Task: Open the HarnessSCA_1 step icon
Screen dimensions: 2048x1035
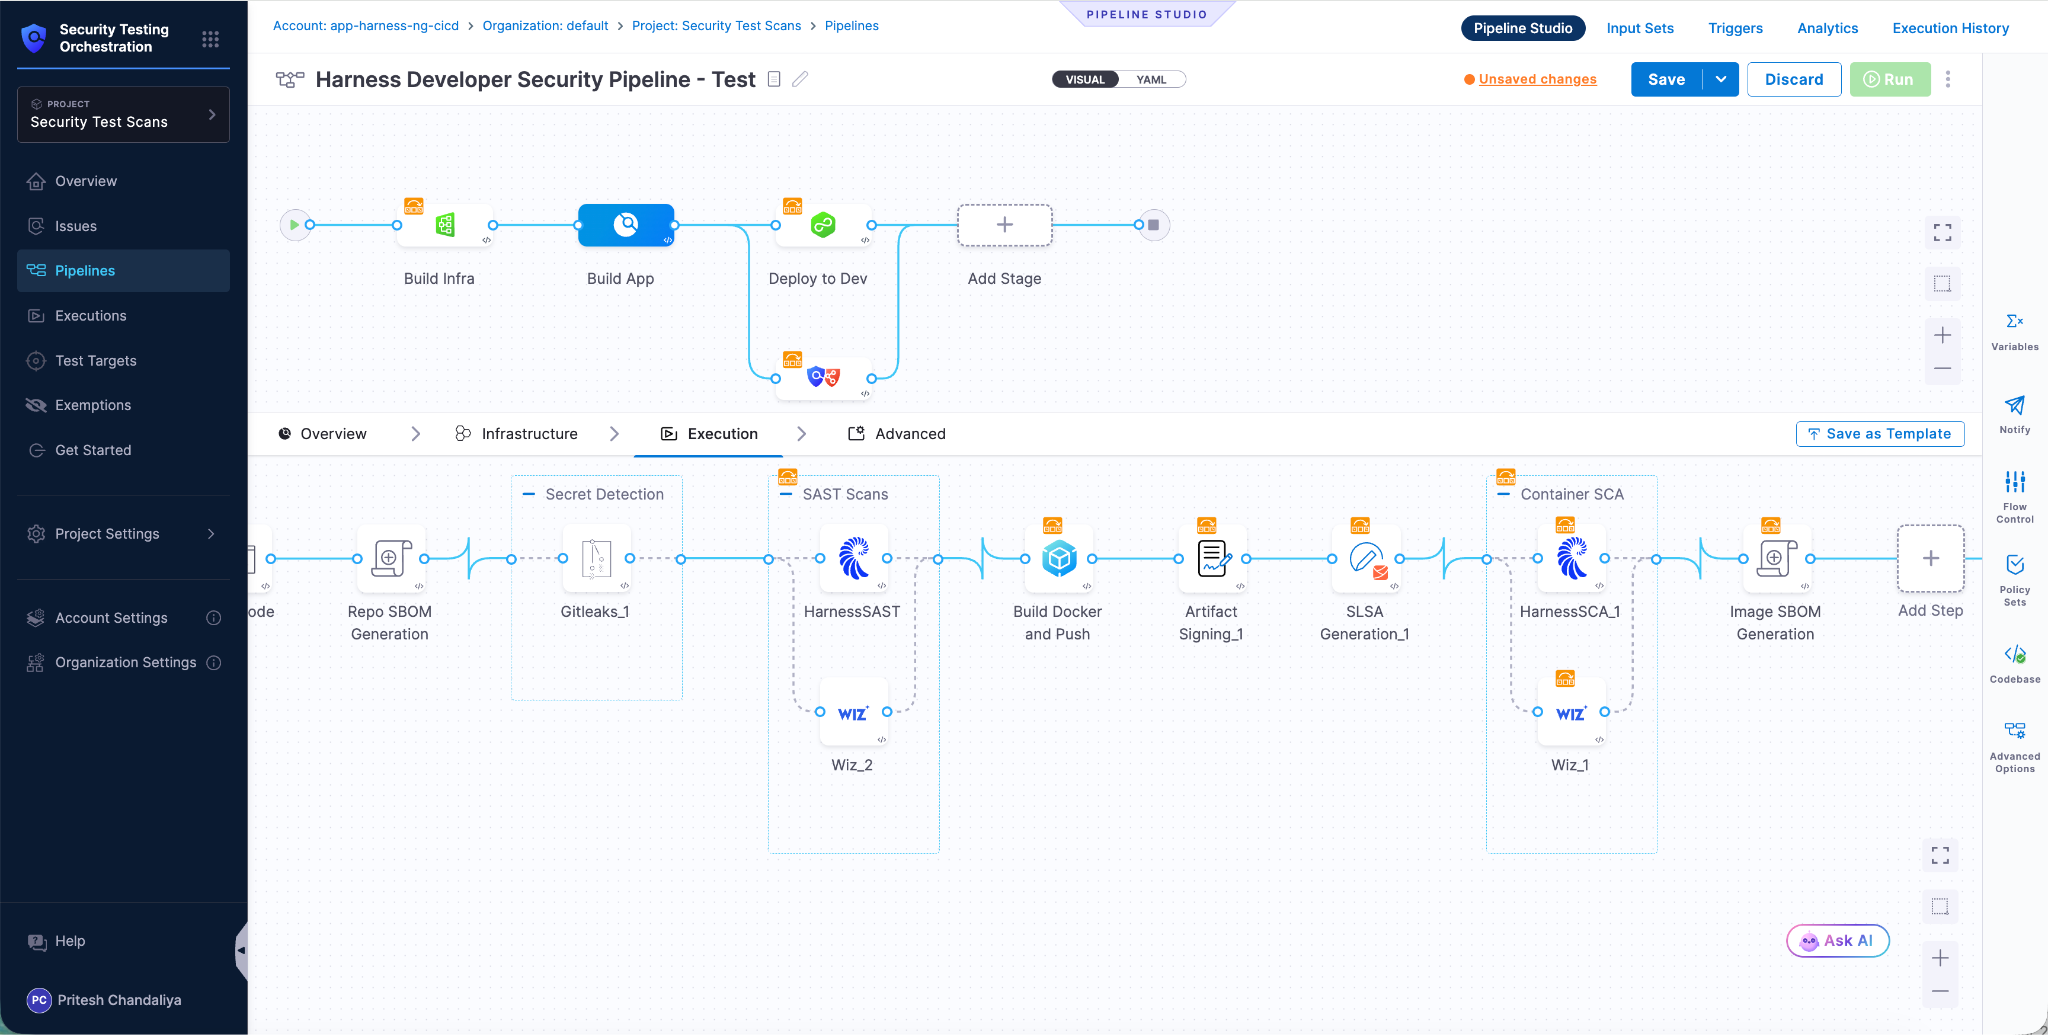Action: pos(1571,558)
